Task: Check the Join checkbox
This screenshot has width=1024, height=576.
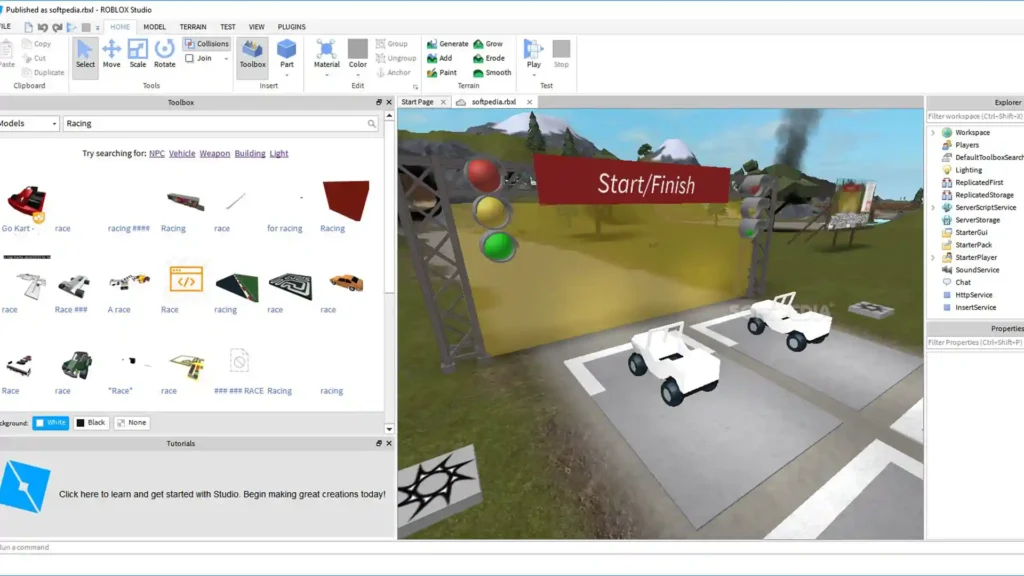Action: tap(189, 58)
